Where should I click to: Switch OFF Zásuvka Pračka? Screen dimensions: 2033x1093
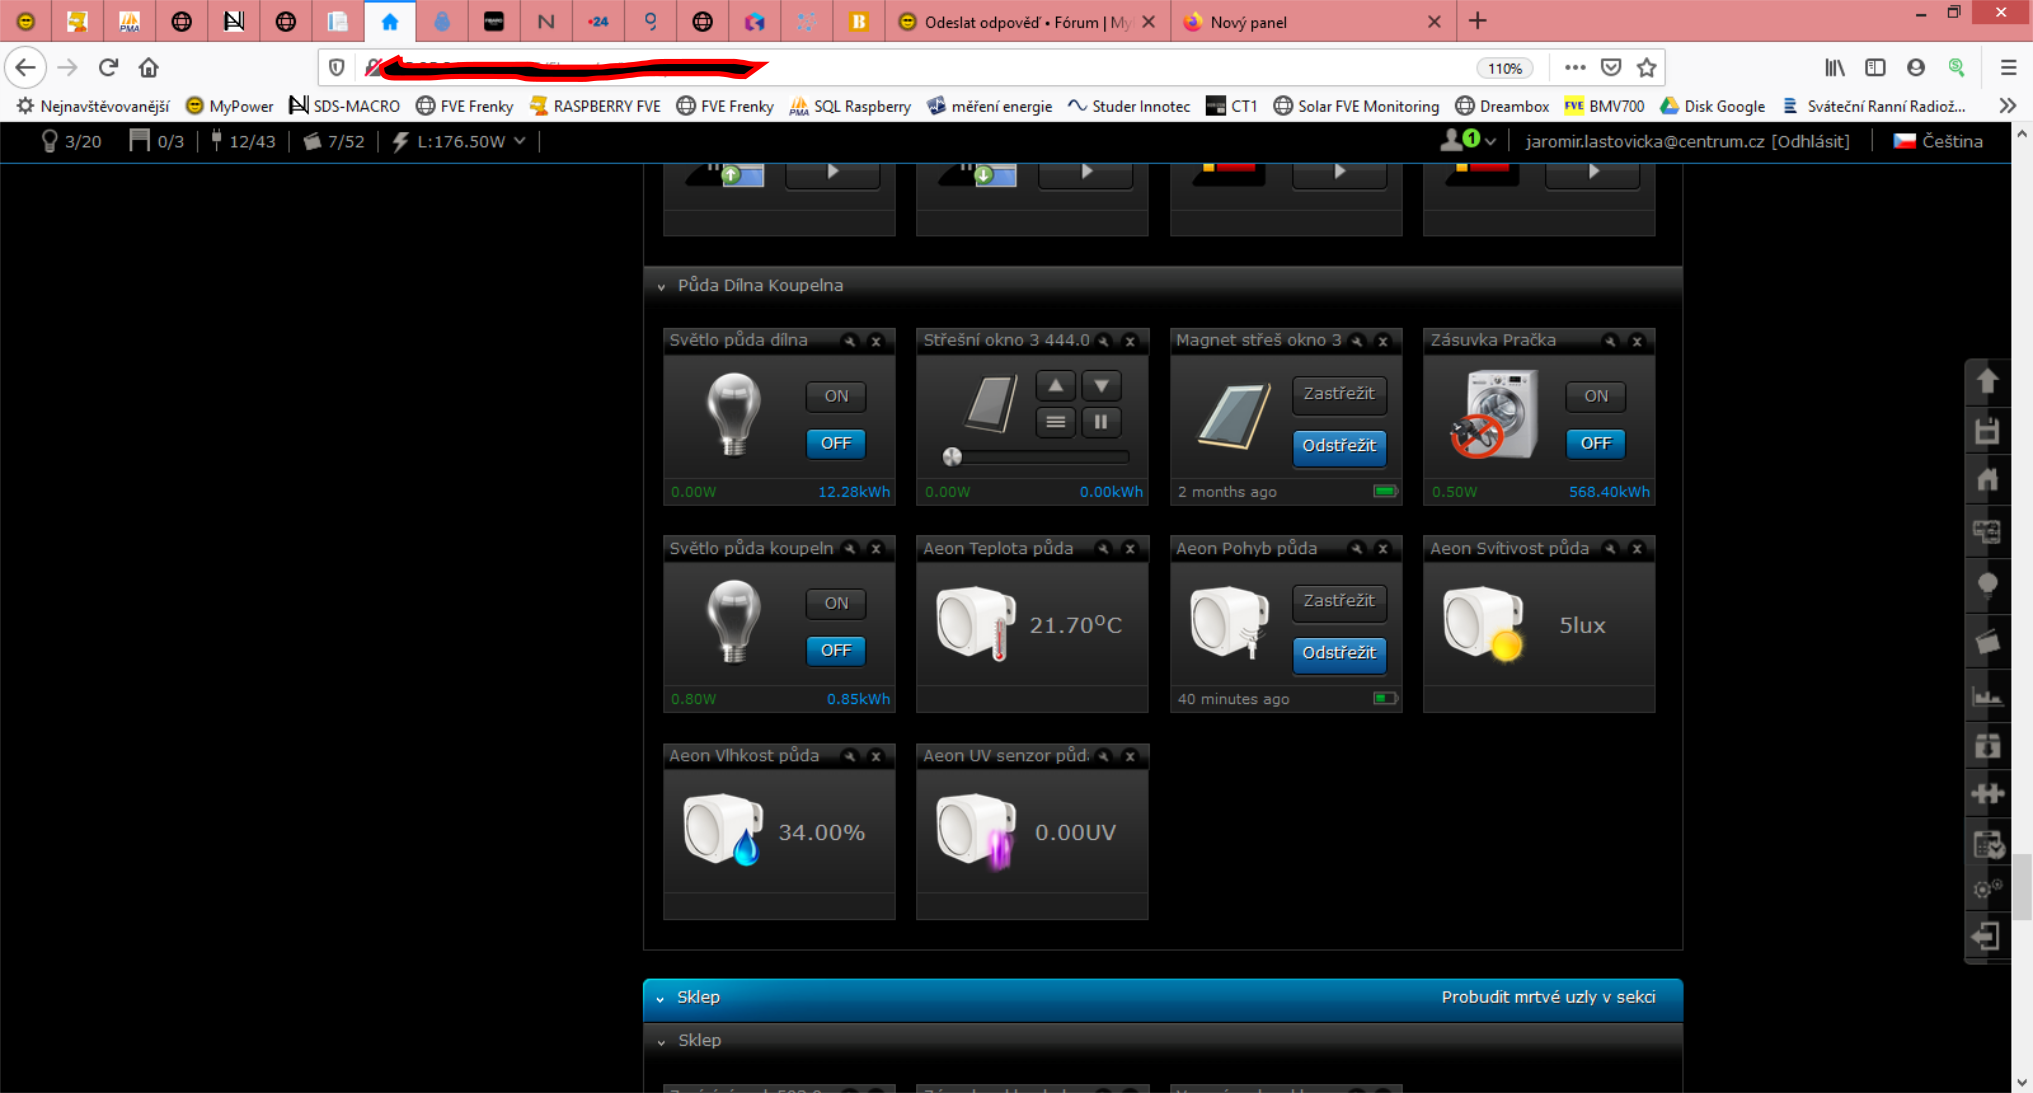coord(1595,443)
